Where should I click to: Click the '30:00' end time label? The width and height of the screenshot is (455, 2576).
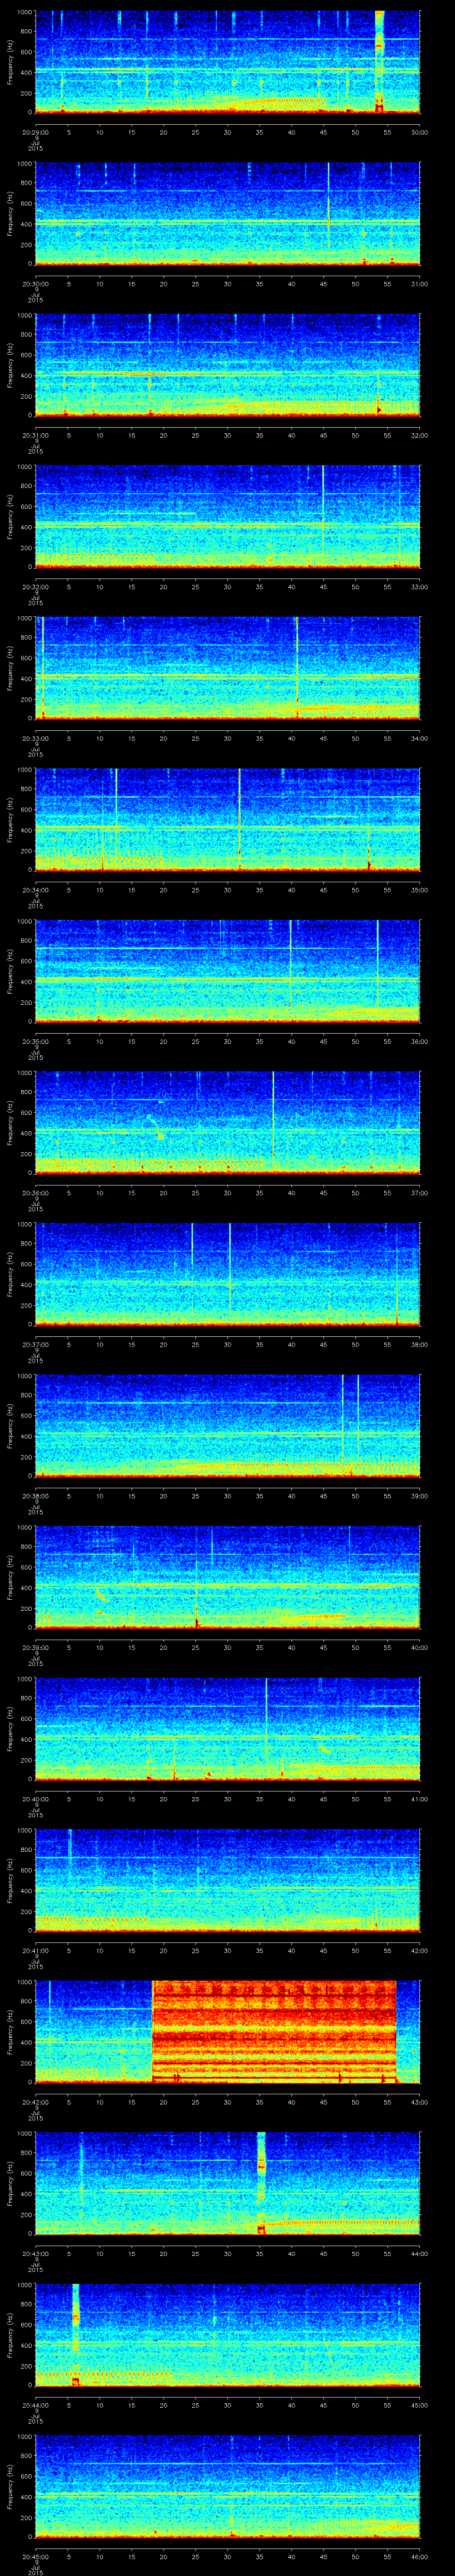pyautogui.click(x=419, y=131)
